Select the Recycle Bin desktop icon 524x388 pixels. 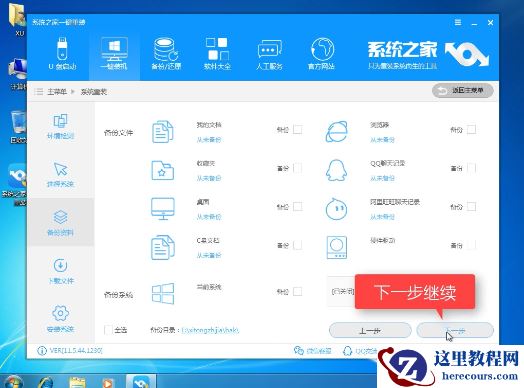click(18, 127)
